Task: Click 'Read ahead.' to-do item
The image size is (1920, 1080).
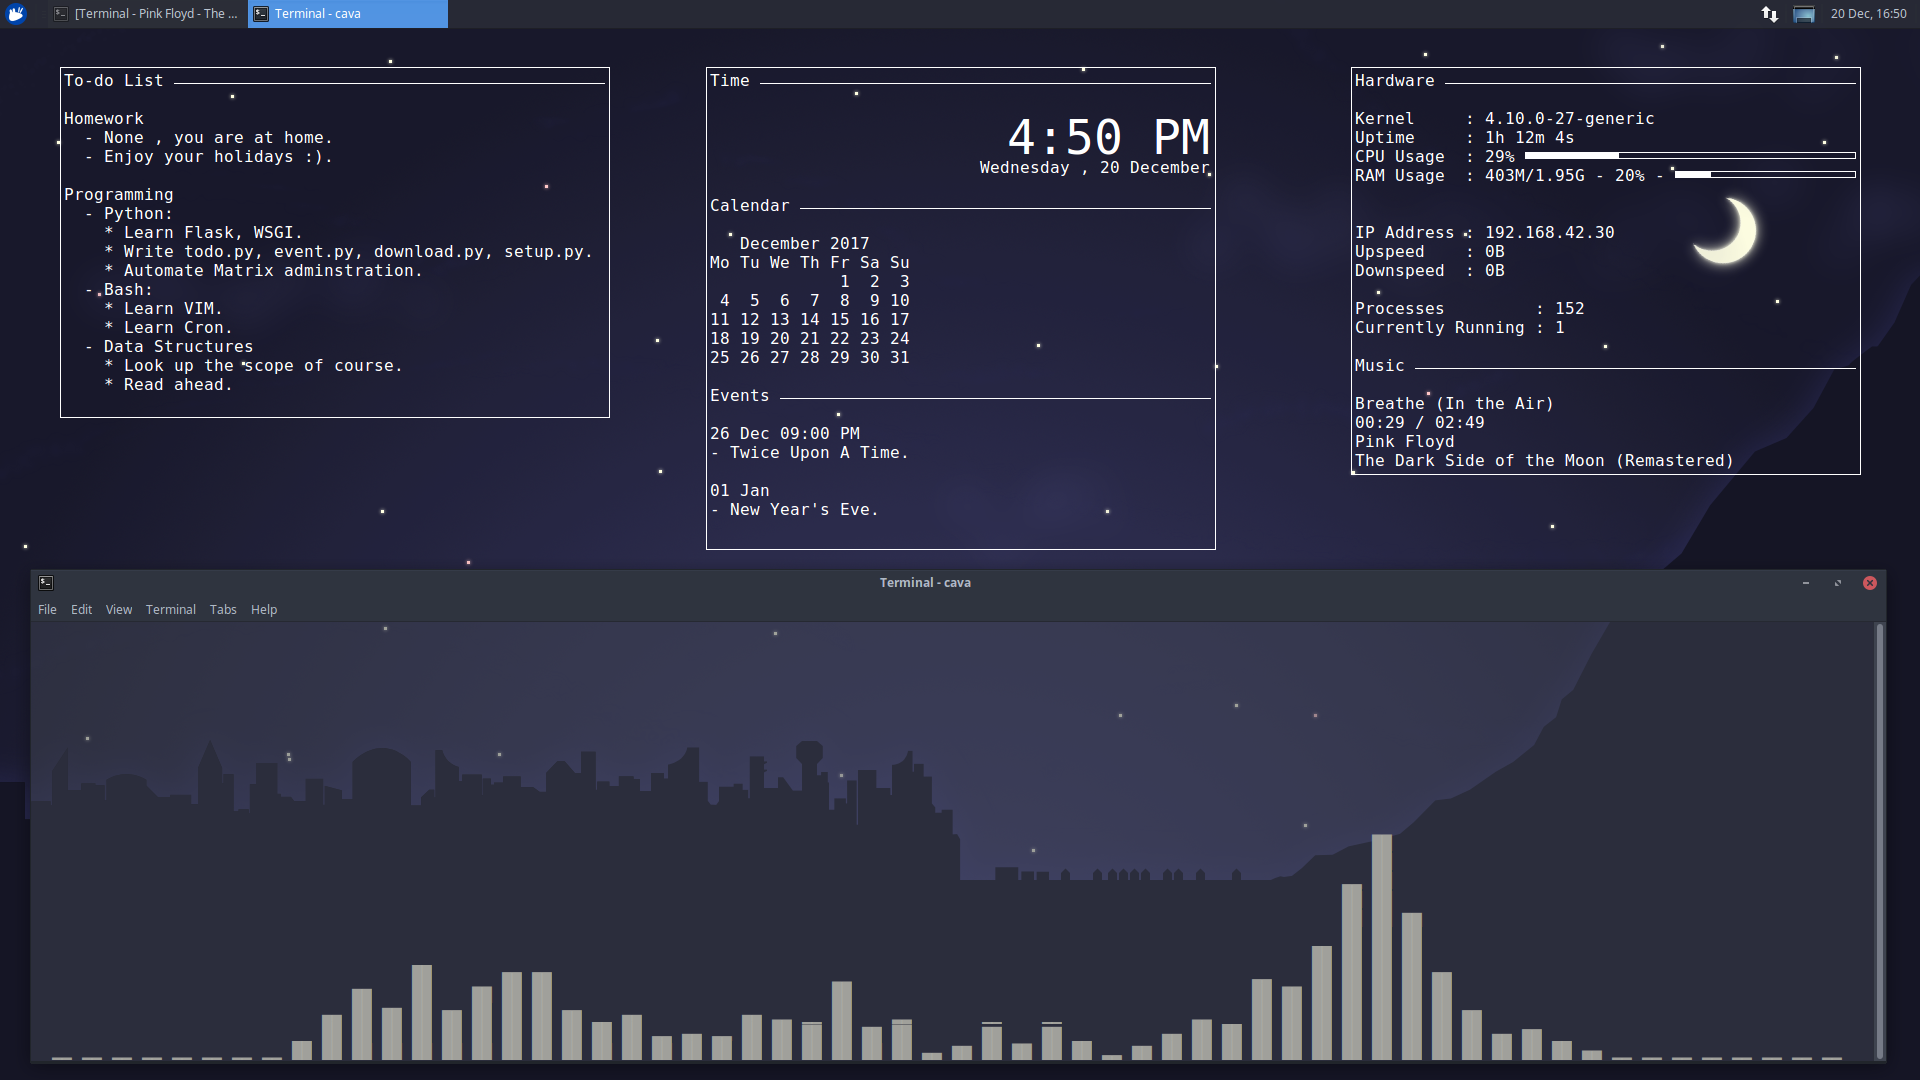Action: coord(178,385)
